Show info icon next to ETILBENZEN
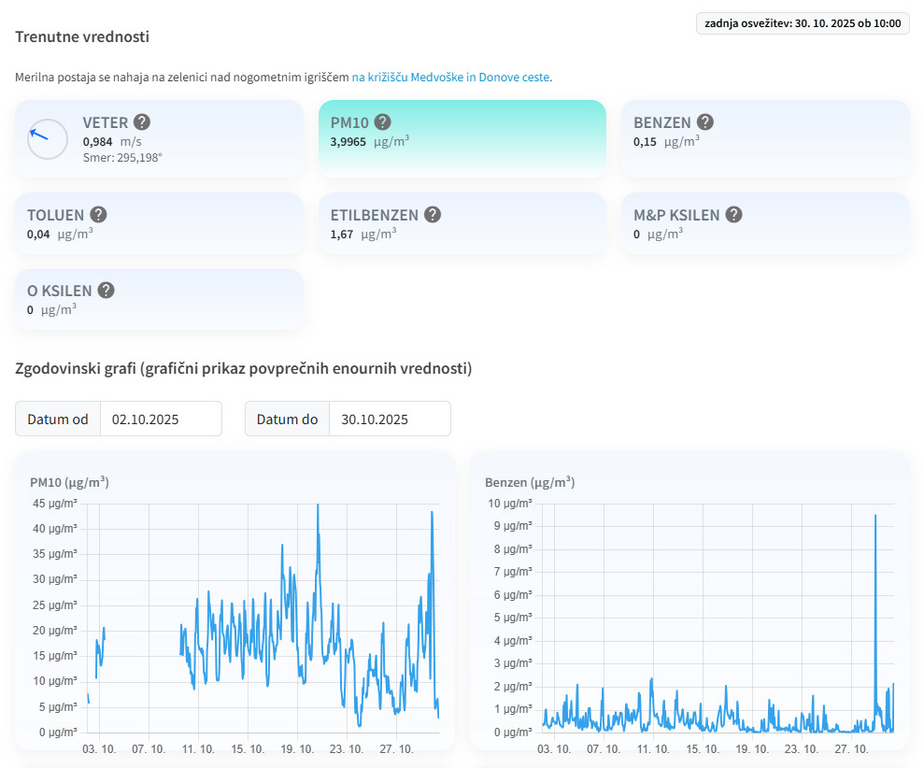924x768 pixels. click(432, 214)
